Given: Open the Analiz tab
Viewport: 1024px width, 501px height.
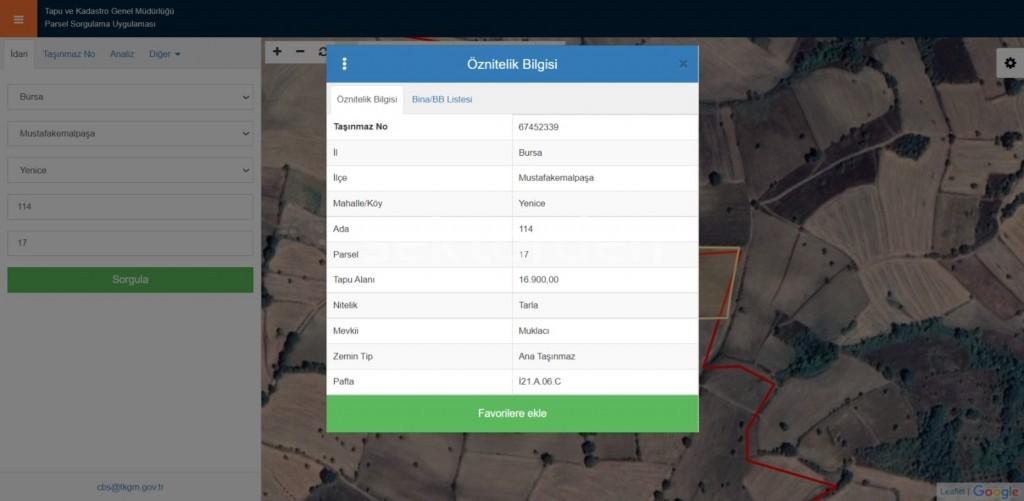Looking at the screenshot, I should [121, 54].
